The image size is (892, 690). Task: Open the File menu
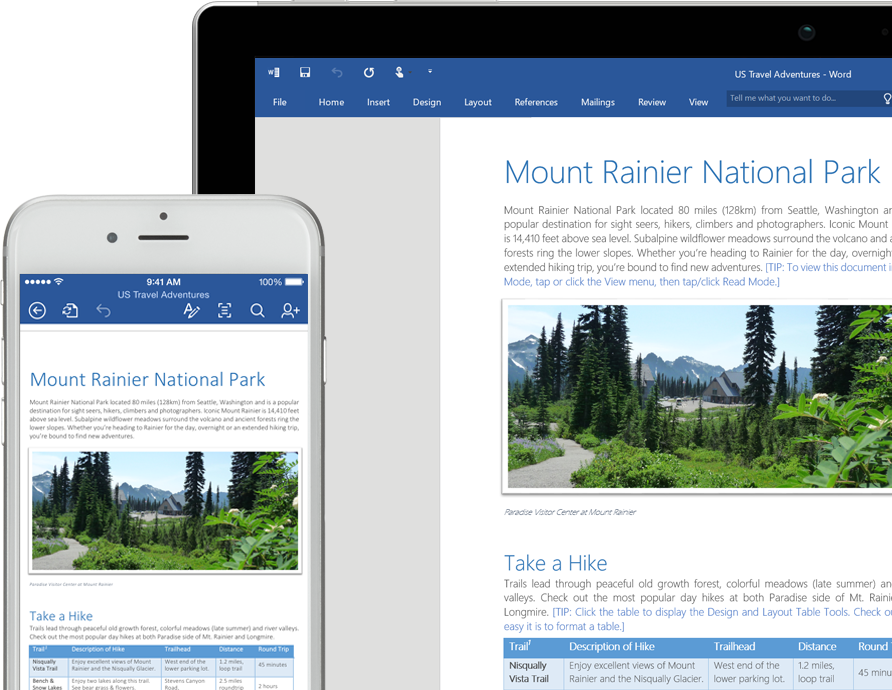[x=280, y=102]
